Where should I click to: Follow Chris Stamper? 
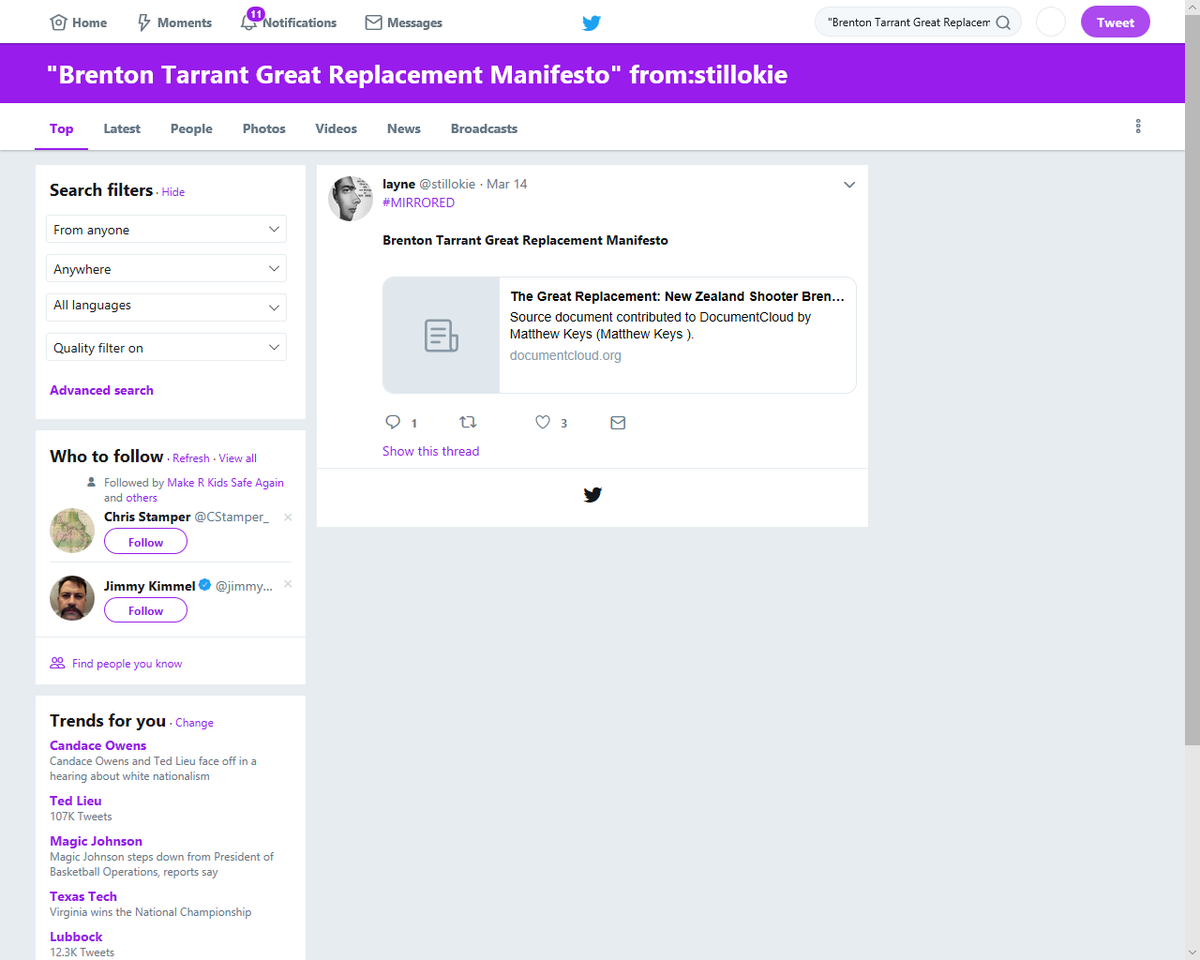(x=145, y=542)
